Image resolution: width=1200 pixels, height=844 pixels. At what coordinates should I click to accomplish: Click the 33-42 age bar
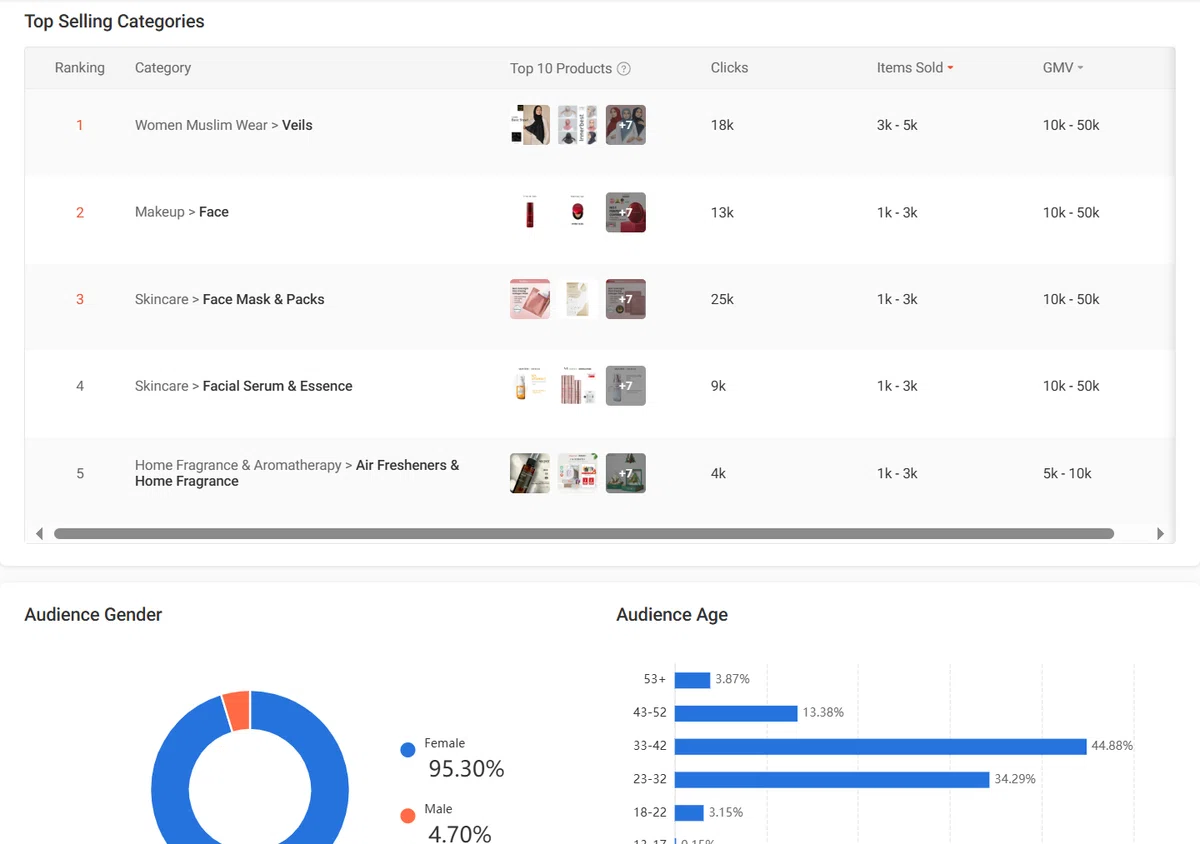pos(881,746)
